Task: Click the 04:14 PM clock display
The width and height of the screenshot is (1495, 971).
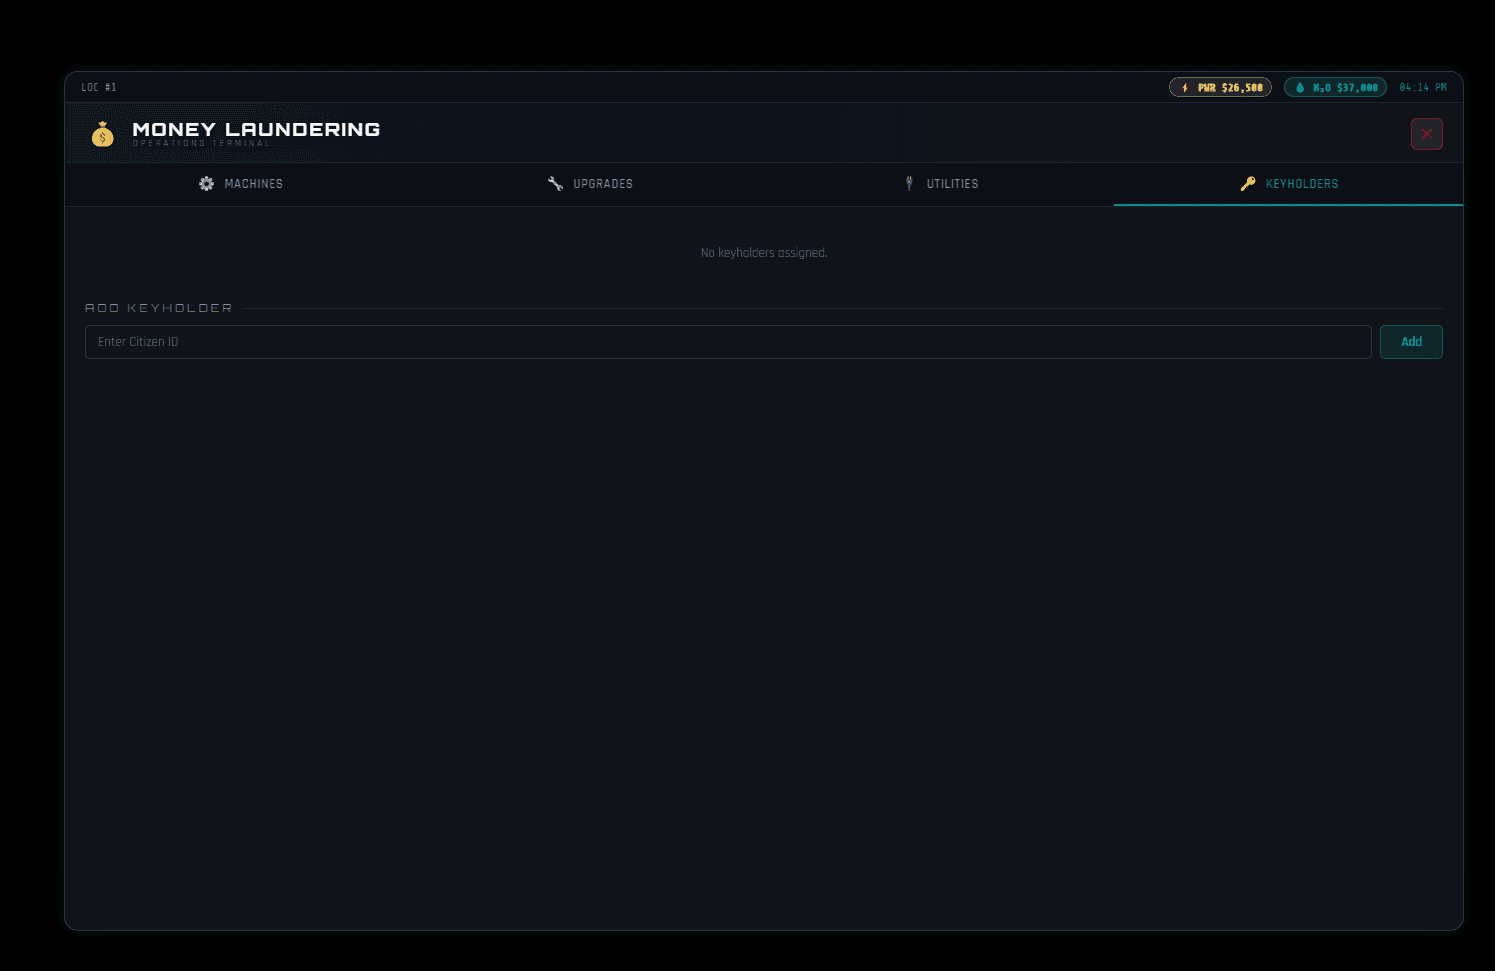Action: [x=1423, y=88]
